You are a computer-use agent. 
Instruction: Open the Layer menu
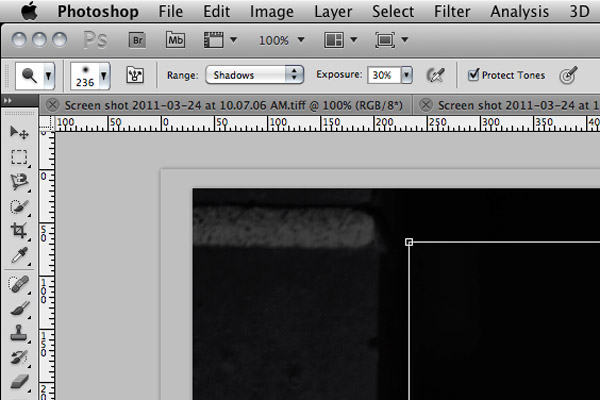(x=333, y=12)
